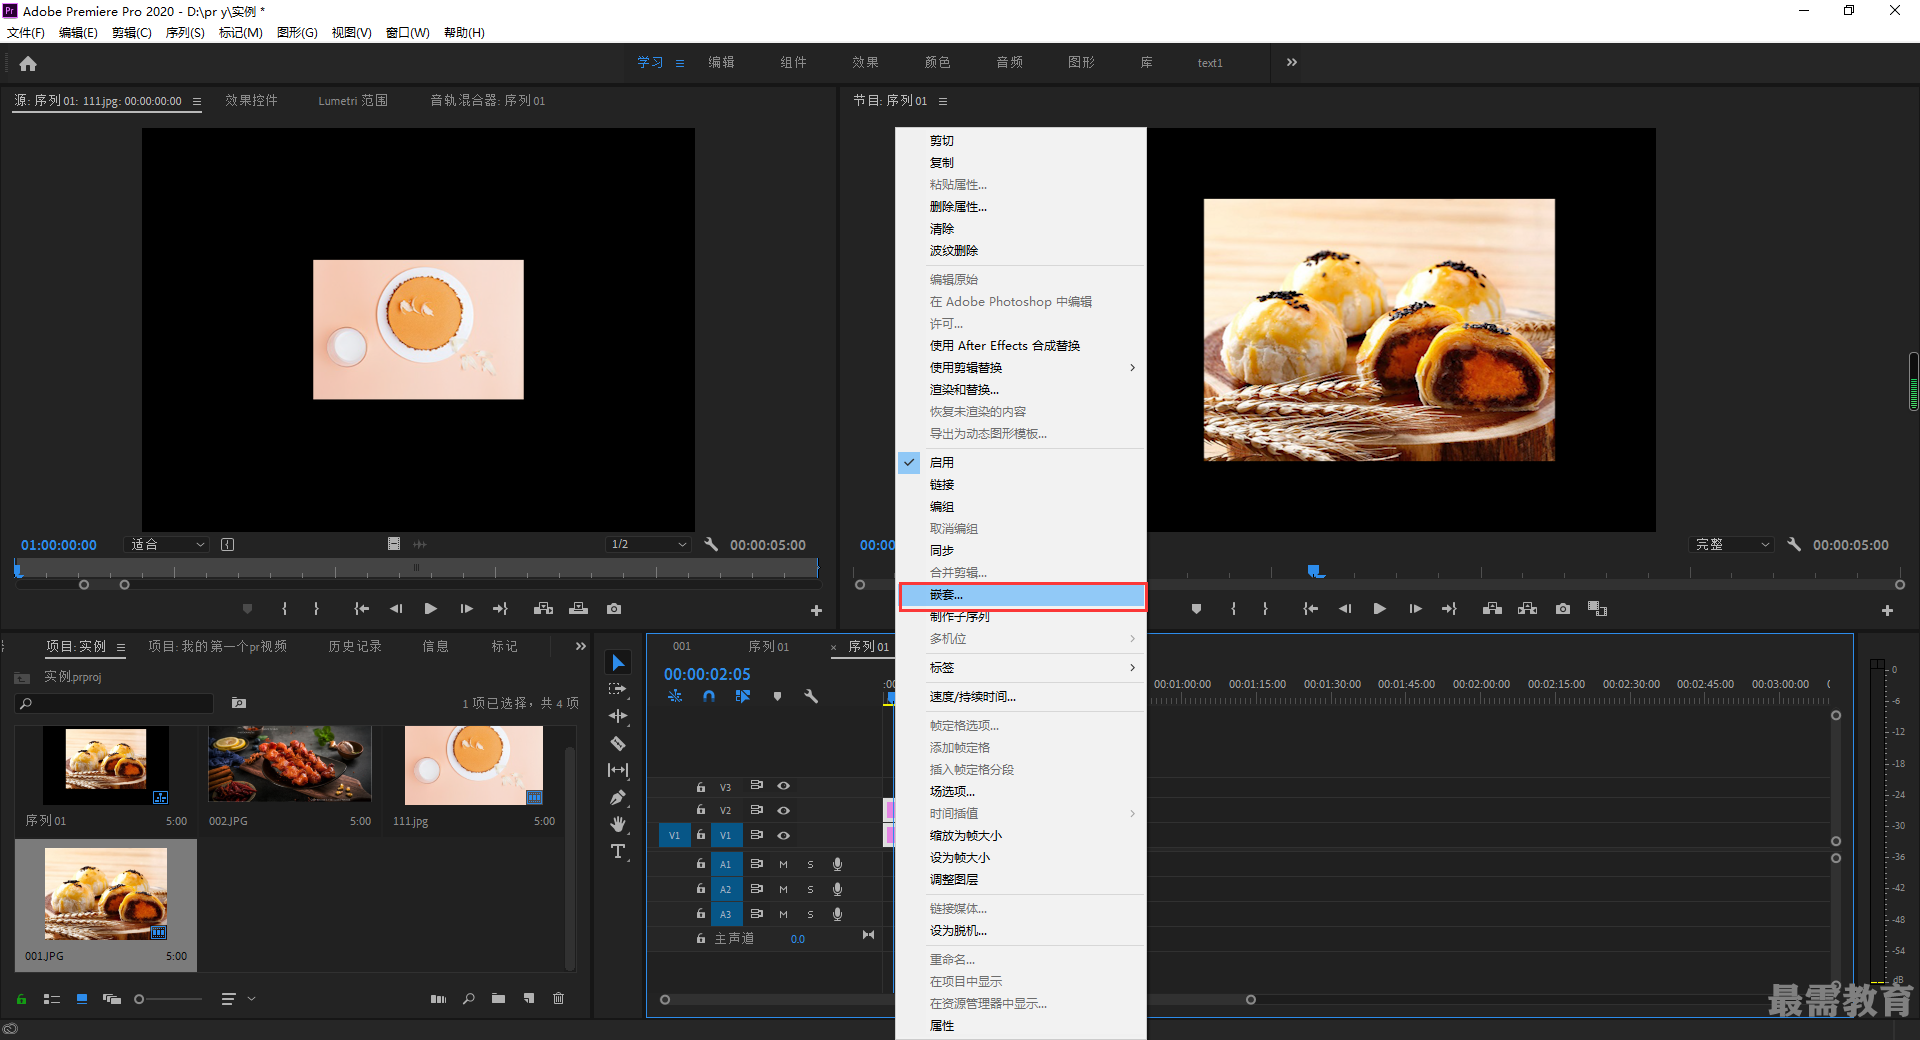Solo the A2 audio track
Screen dimensions: 1920x1040
point(810,889)
